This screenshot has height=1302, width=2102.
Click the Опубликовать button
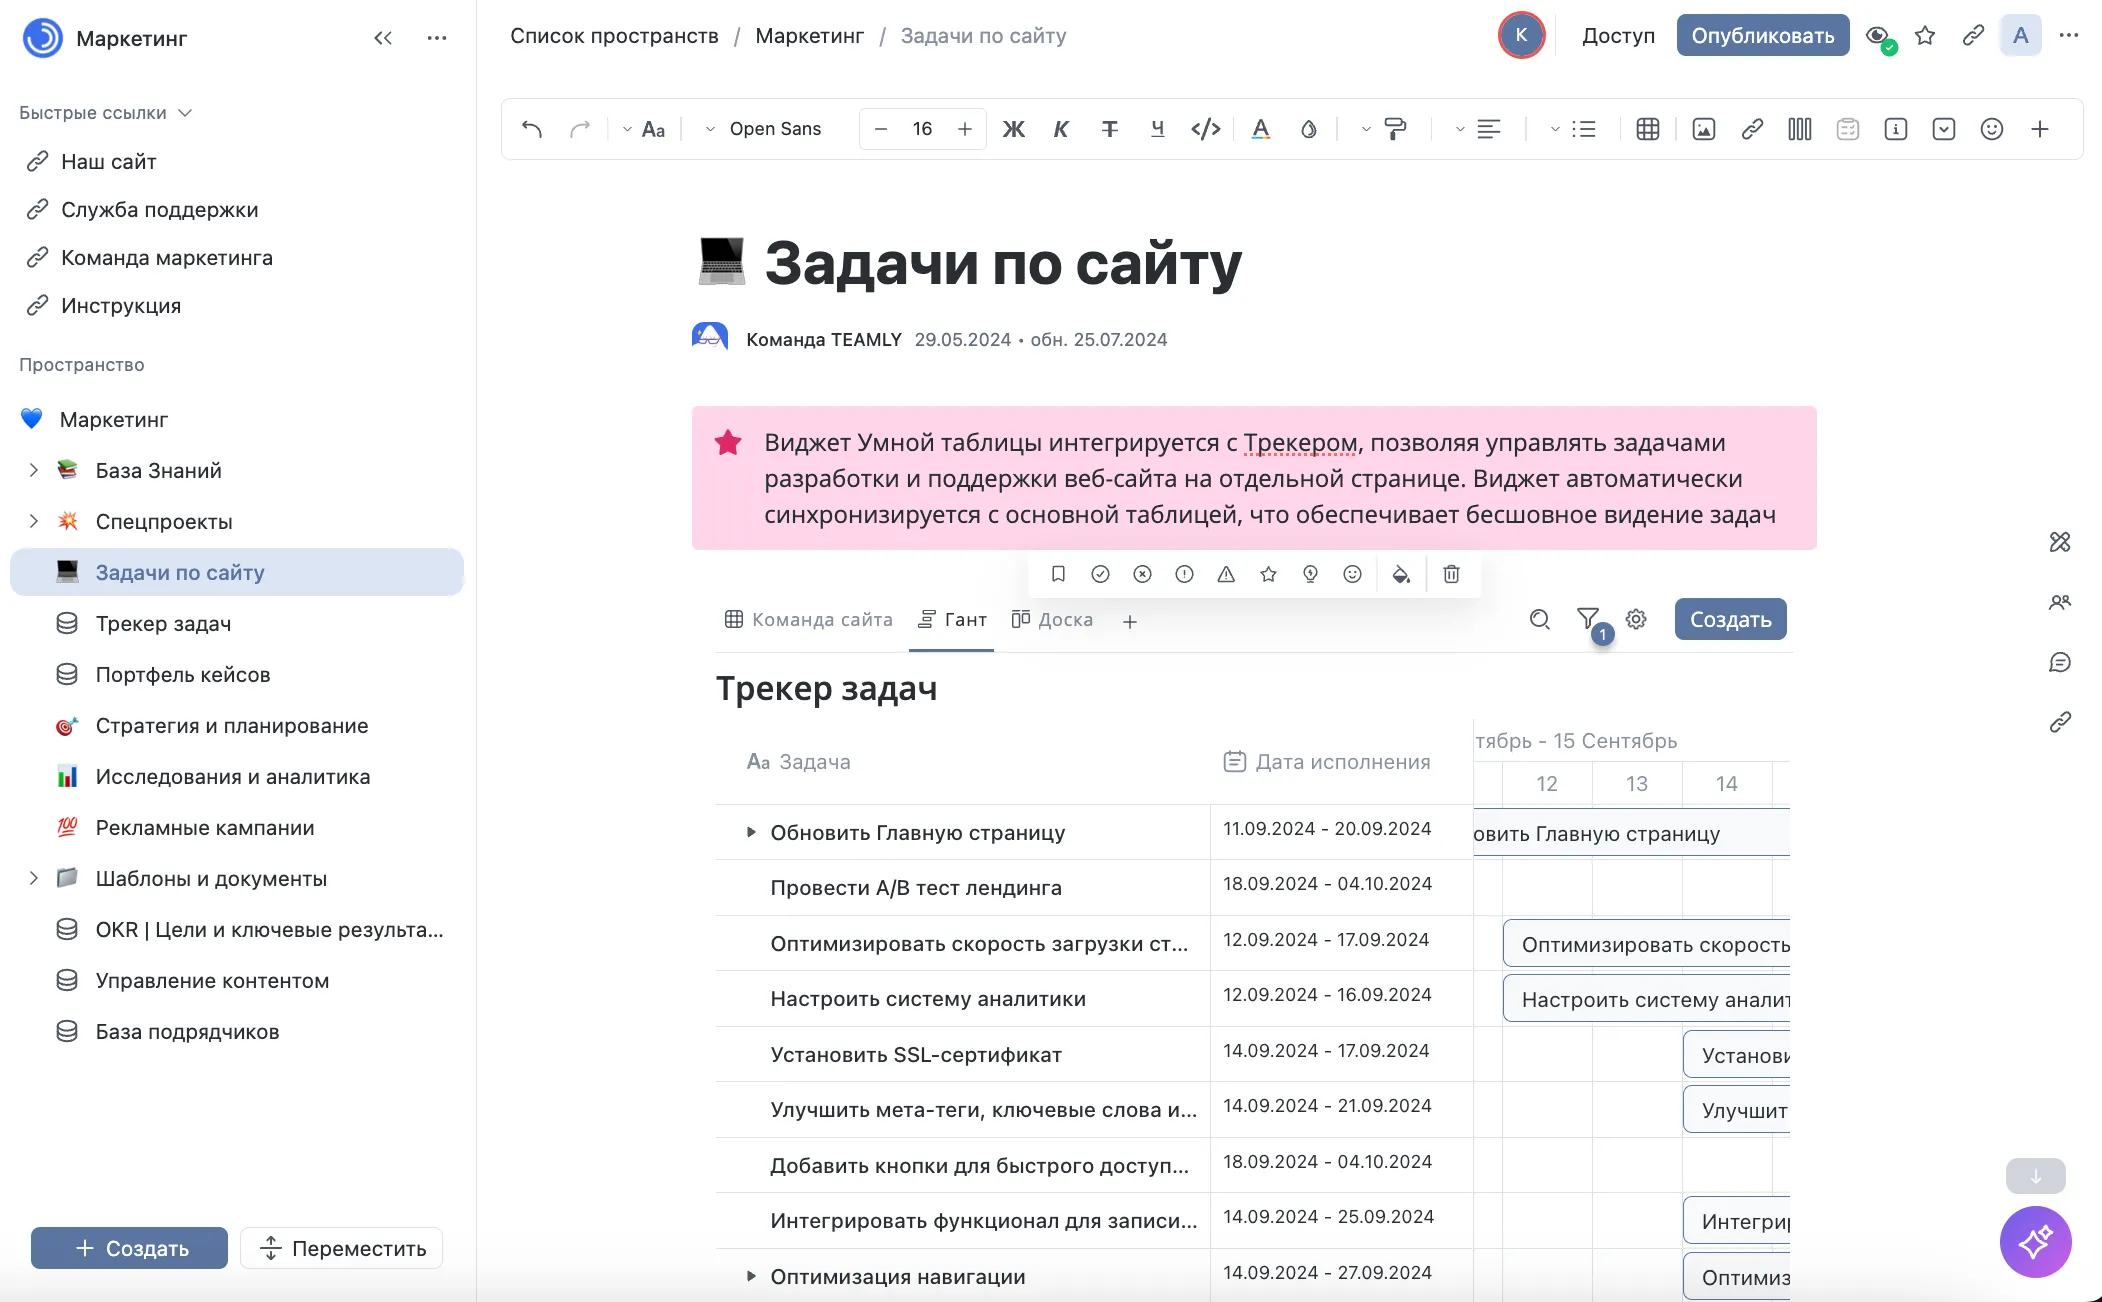point(1762,36)
